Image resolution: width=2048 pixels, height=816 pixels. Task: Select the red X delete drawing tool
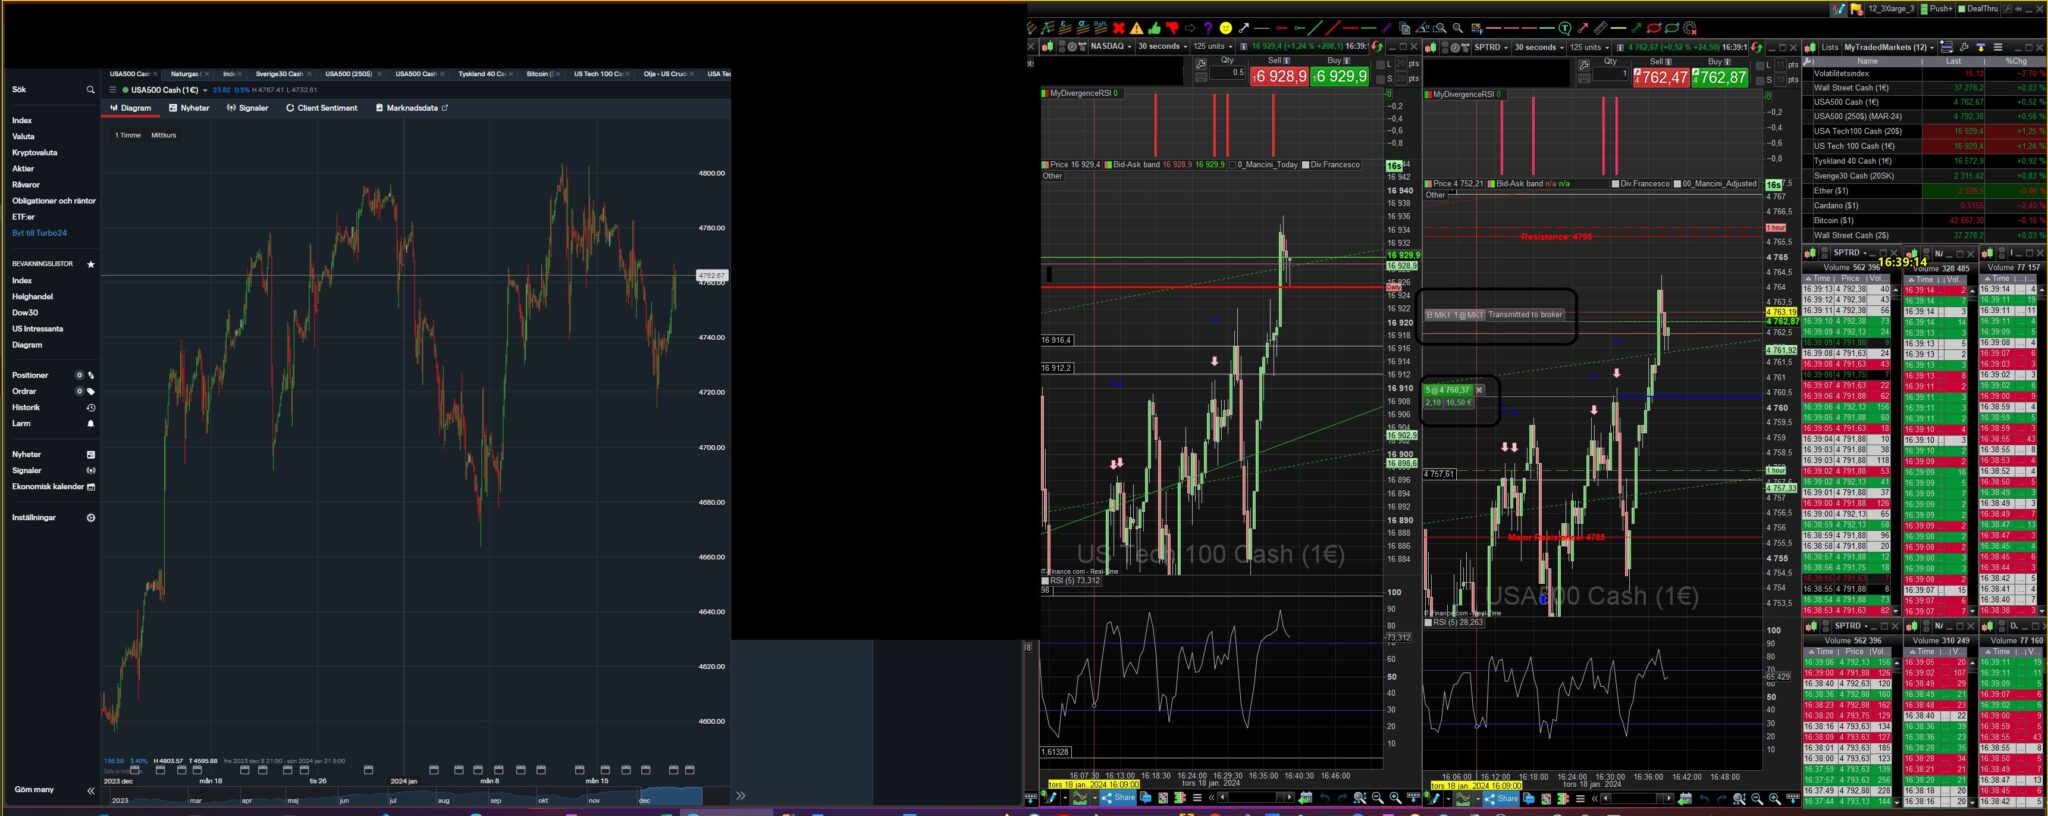click(x=1119, y=28)
